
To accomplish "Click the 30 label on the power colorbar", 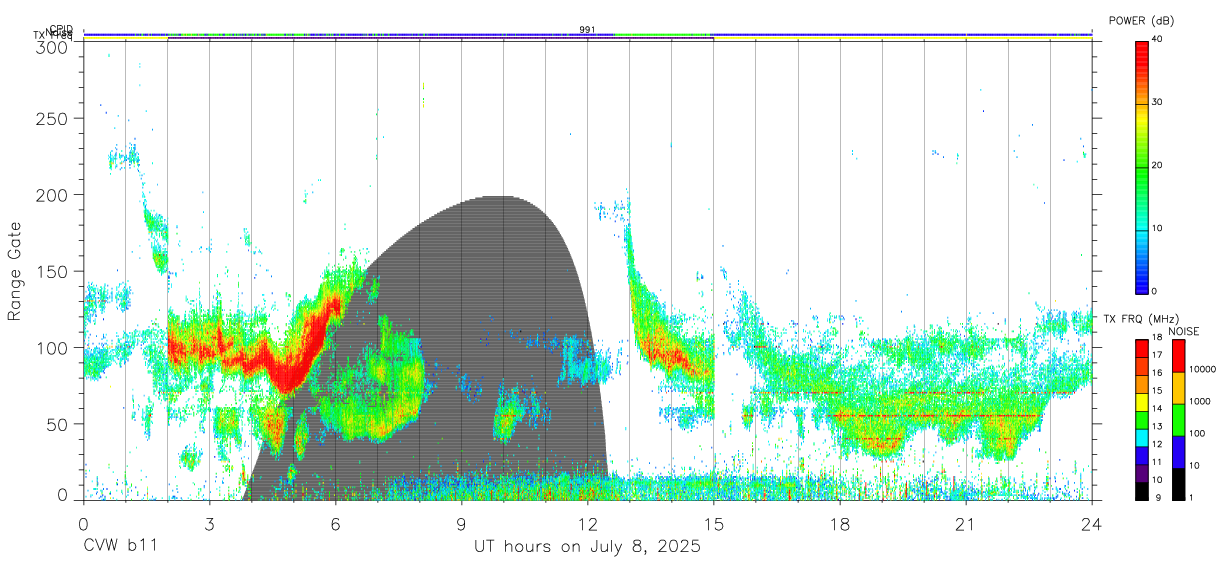I will click(x=1158, y=102).
